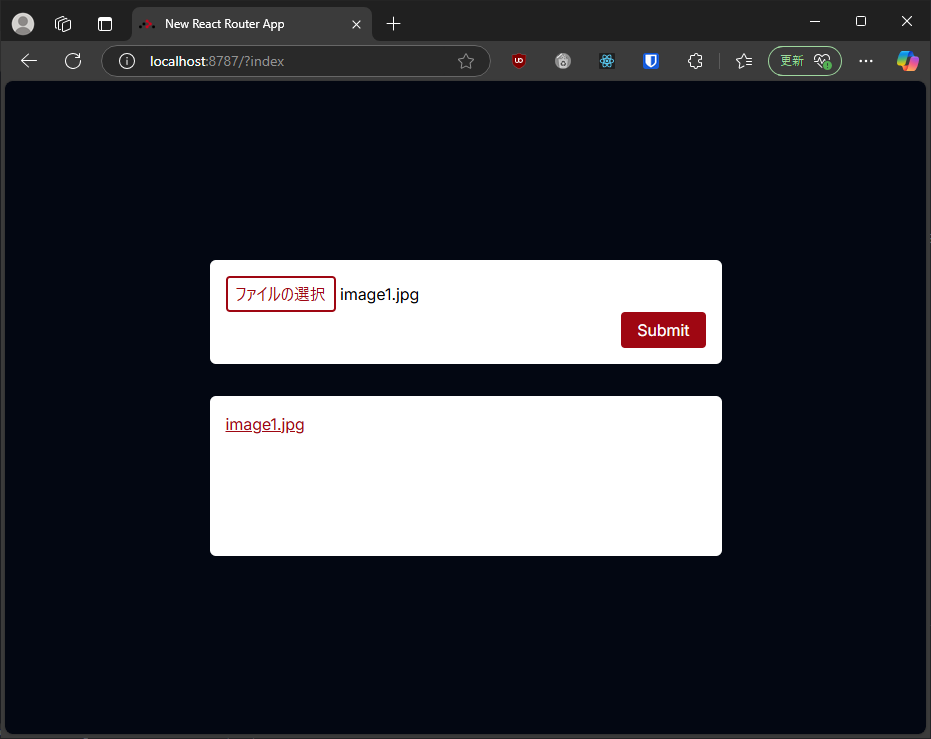This screenshot has width=931, height=739.
Task: Open uBlock Origin extension
Action: (519, 61)
